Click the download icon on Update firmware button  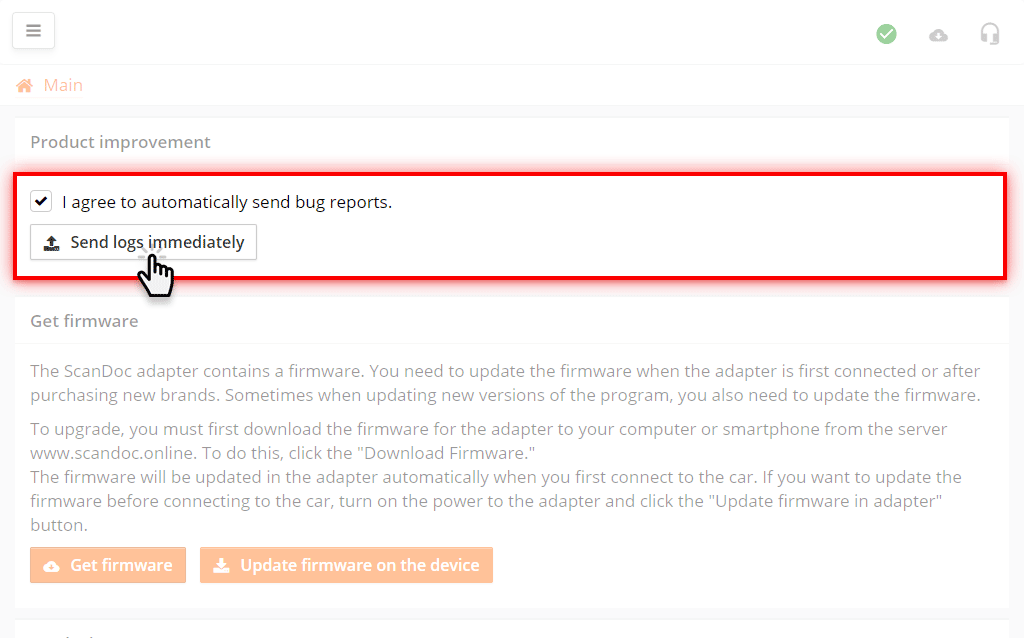point(221,565)
